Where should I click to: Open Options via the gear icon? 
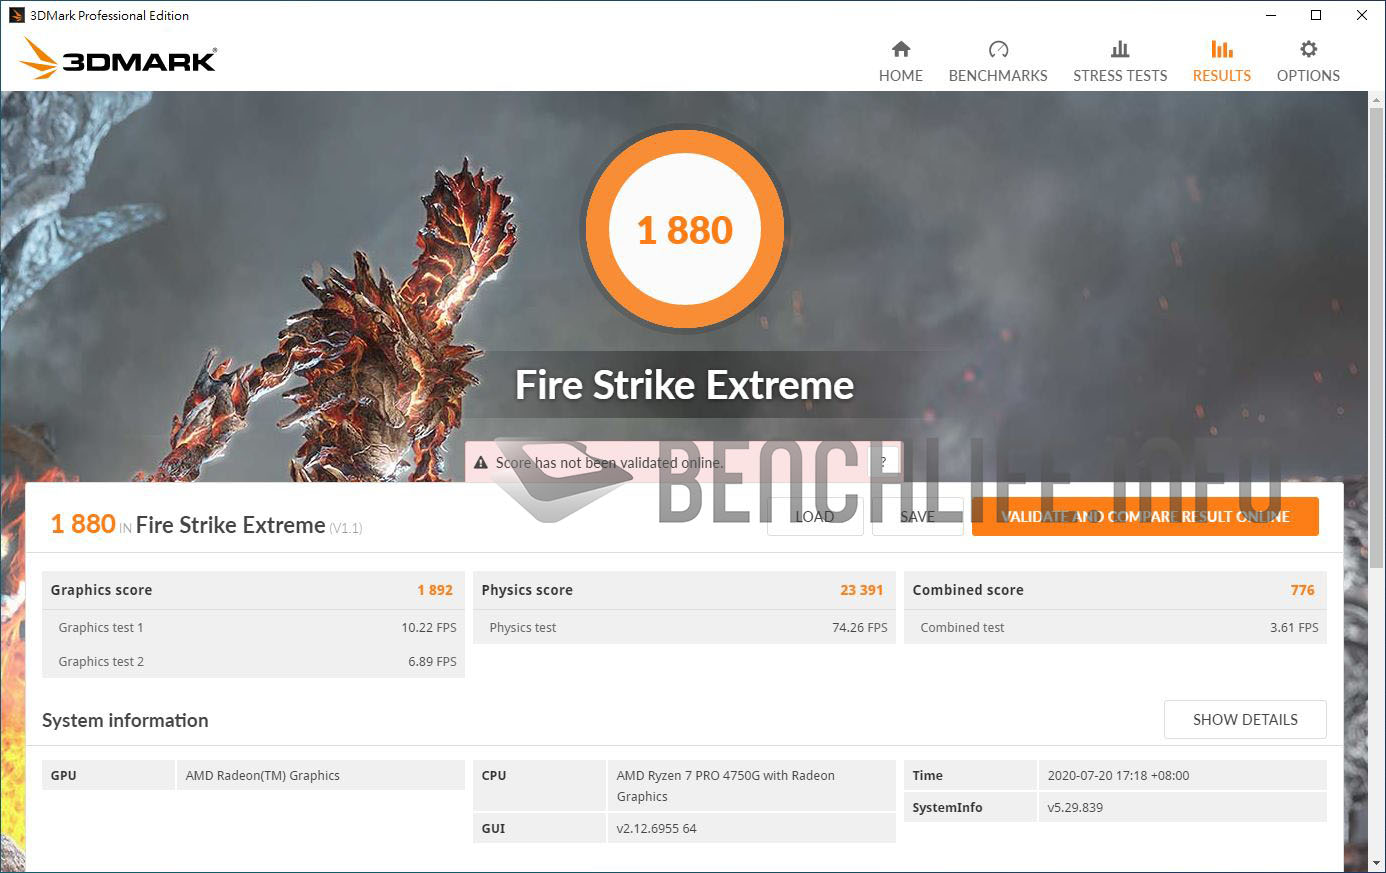pos(1307,47)
